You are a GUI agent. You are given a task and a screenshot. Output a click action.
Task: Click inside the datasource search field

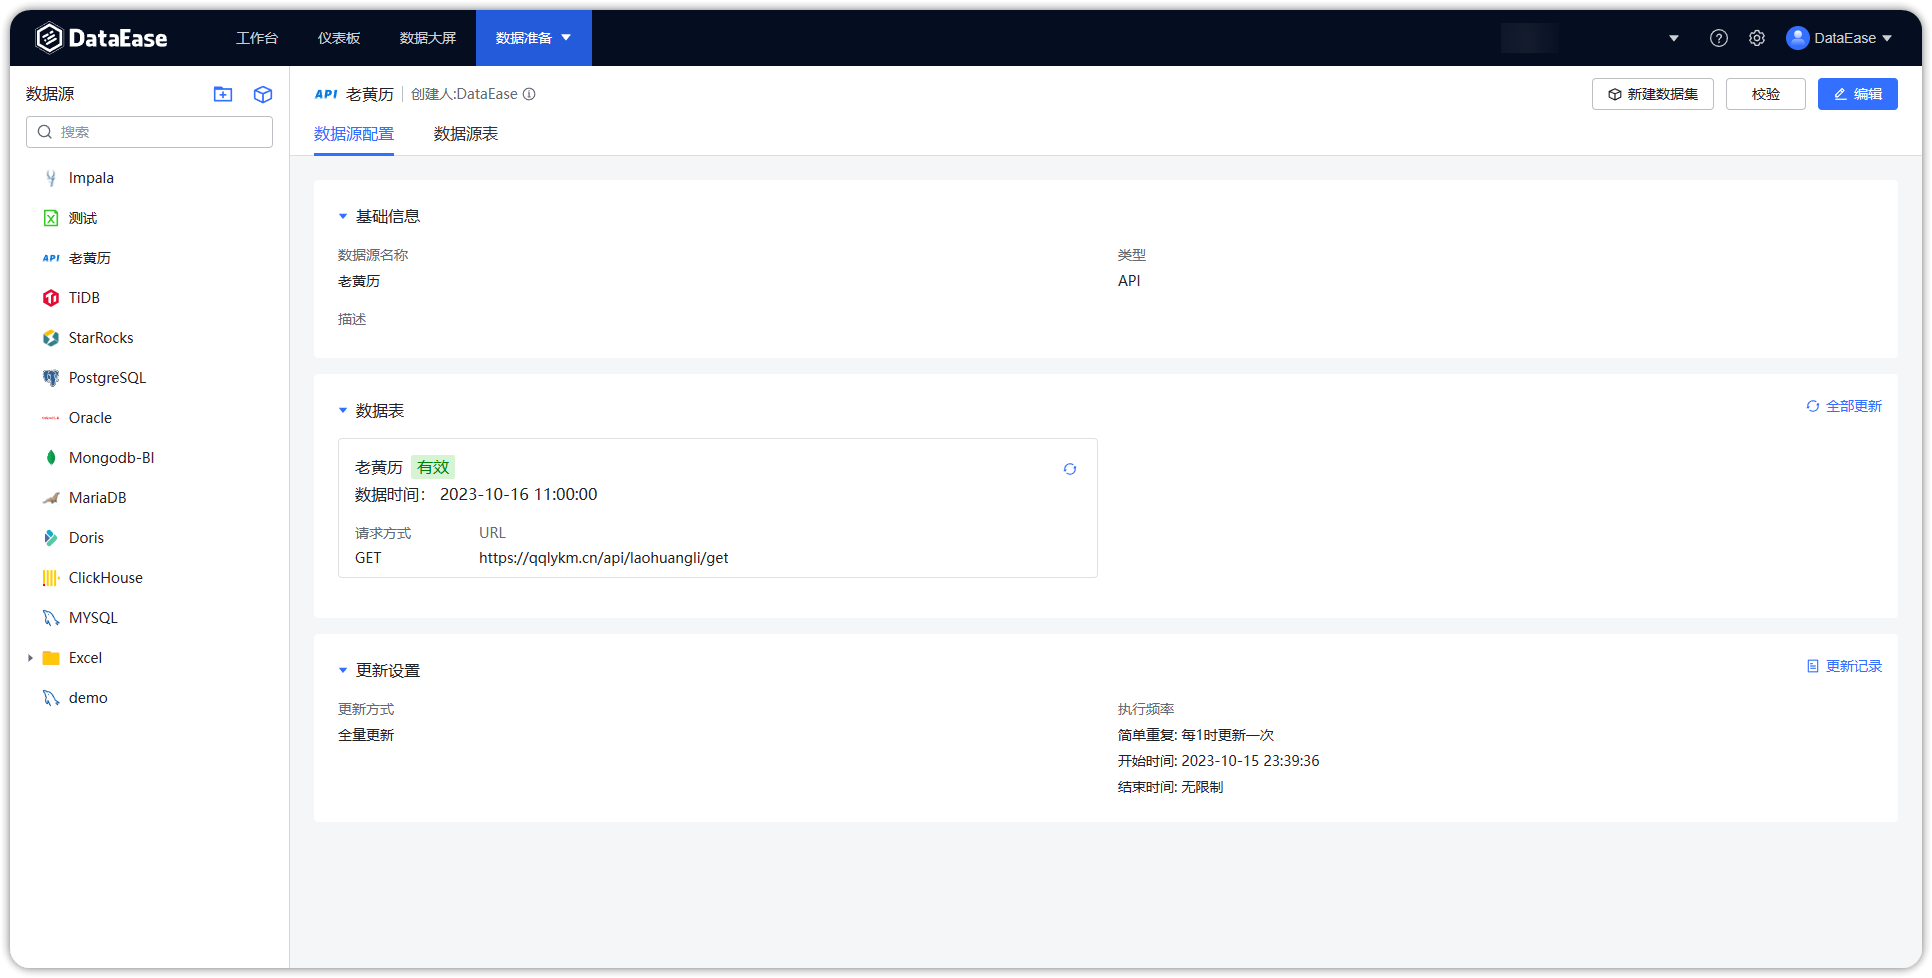pyautogui.click(x=150, y=131)
